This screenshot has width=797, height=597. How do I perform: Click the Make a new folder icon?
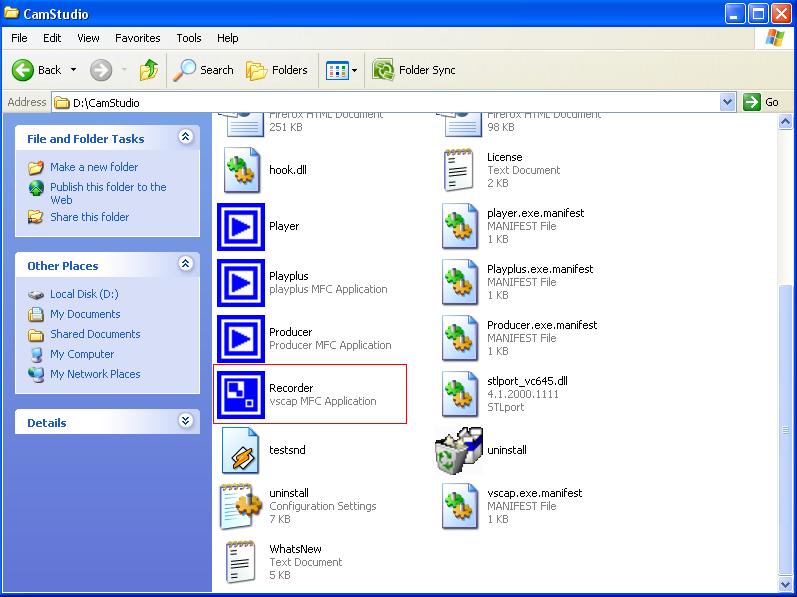[x=36, y=167]
